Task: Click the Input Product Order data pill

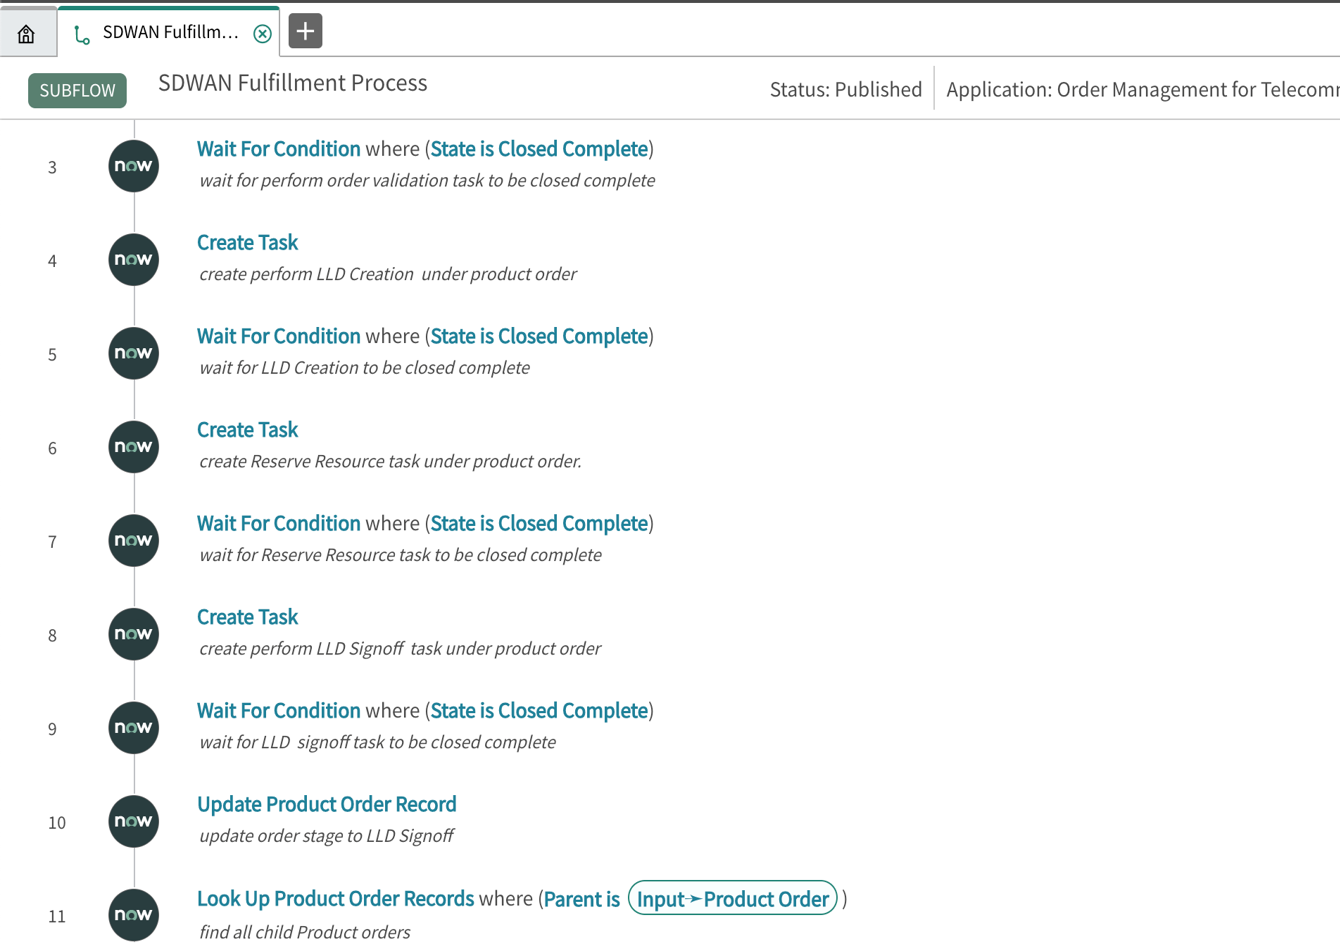Action: coord(733,898)
